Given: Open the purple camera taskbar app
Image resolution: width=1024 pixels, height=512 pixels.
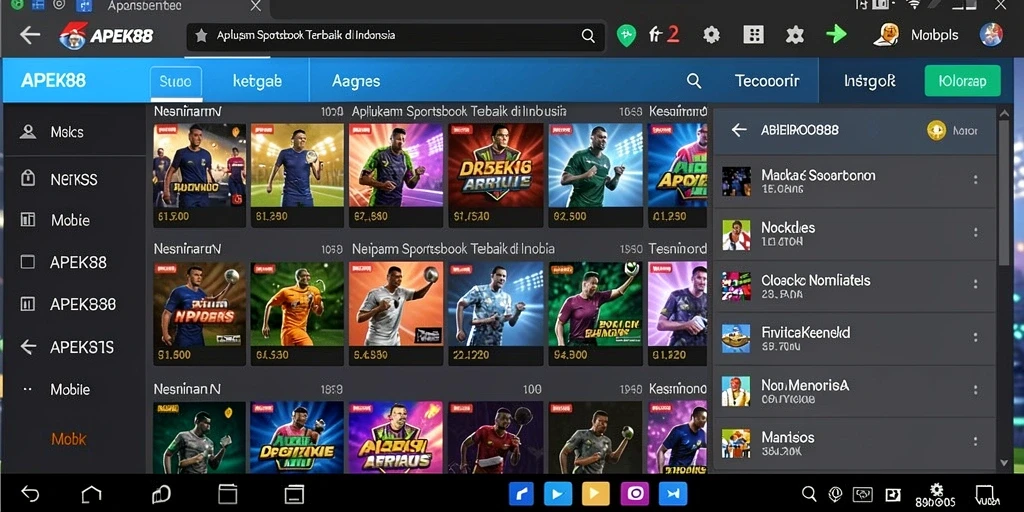Looking at the screenshot, I should (633, 494).
